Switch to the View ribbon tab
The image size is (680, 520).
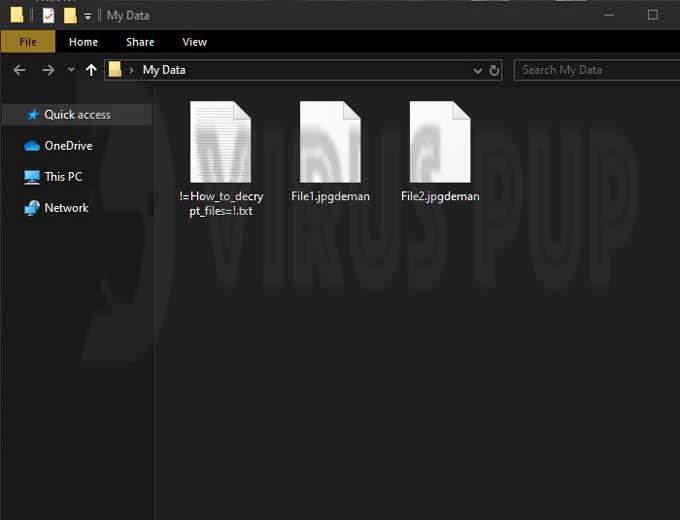point(194,42)
